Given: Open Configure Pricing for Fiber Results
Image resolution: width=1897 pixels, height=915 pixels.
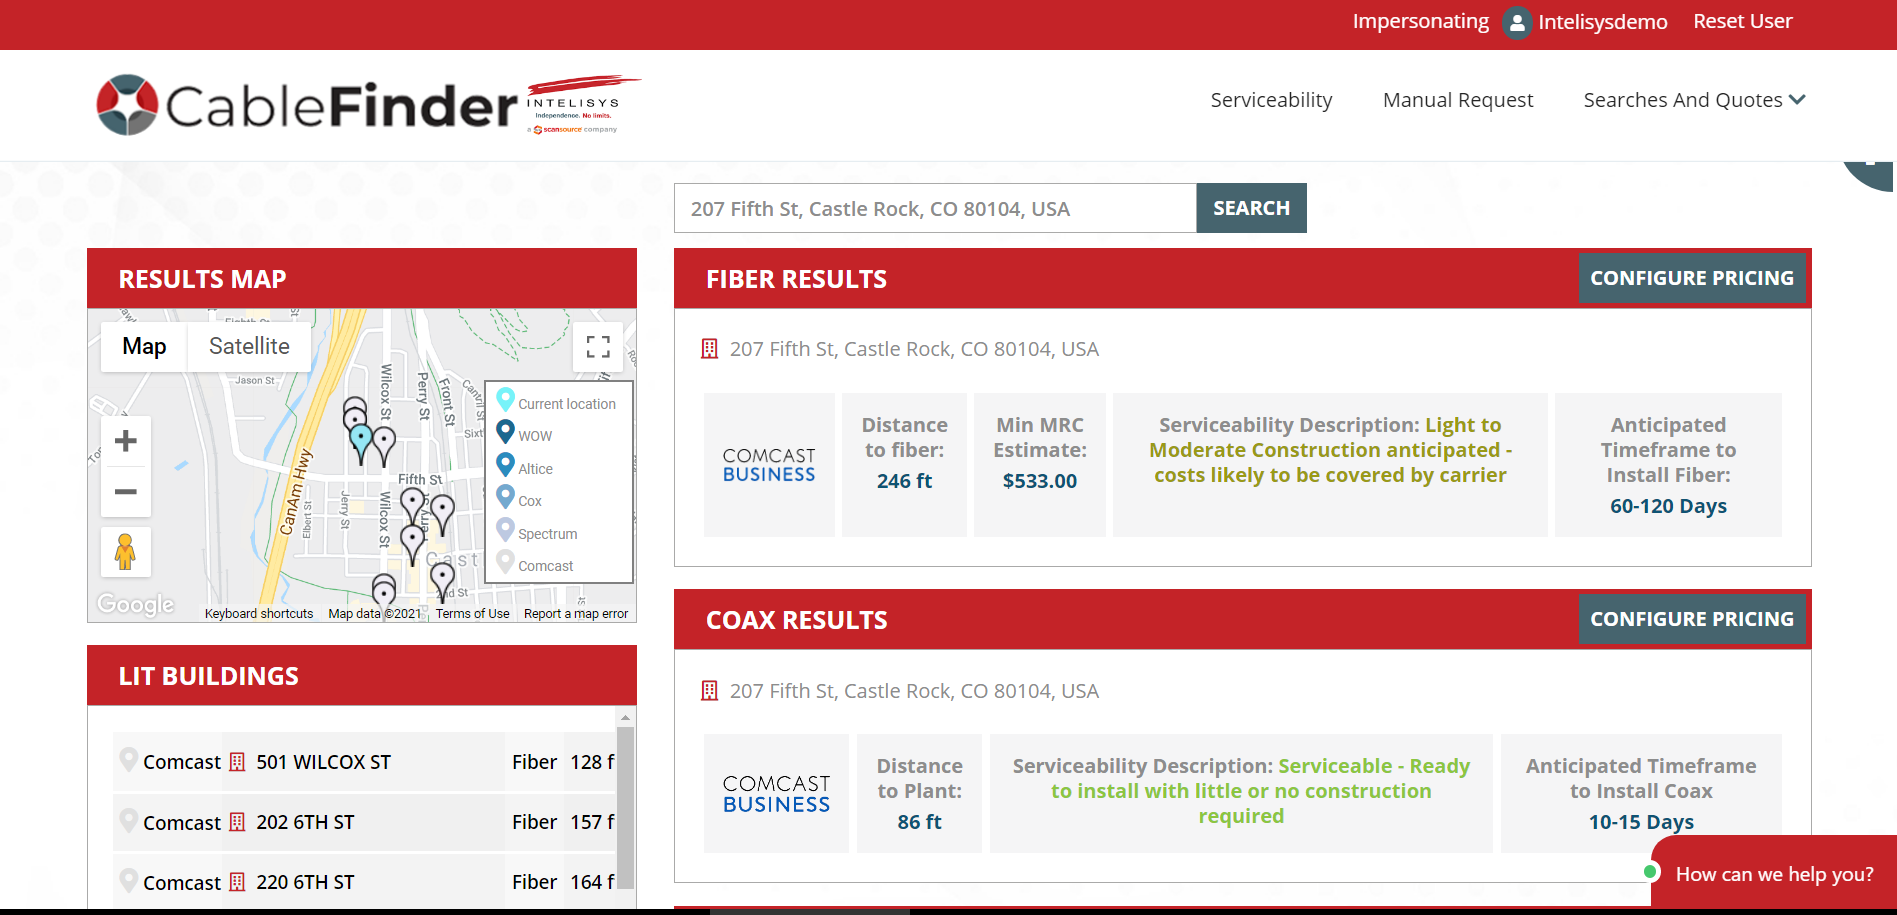Looking at the screenshot, I should [x=1692, y=278].
